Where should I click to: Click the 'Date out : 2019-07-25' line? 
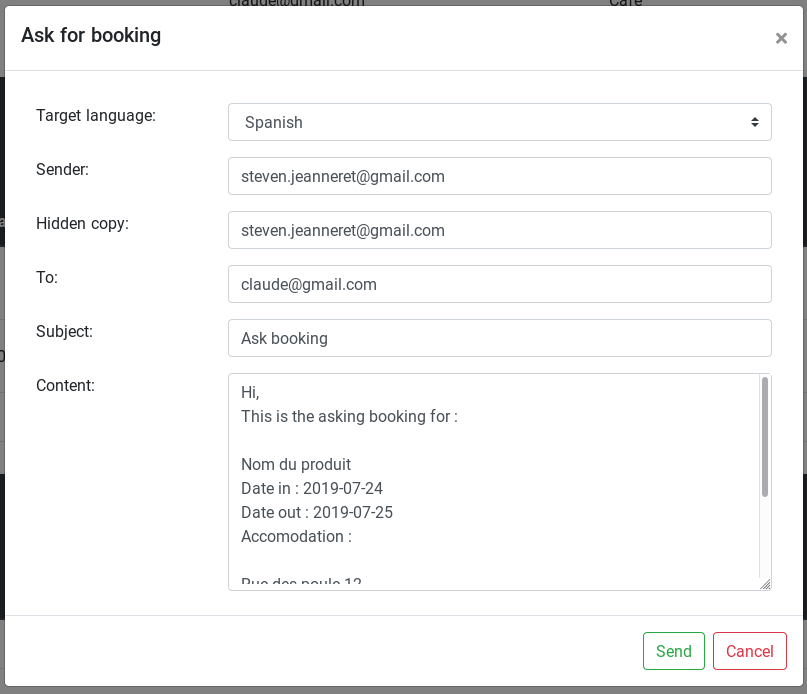tap(316, 512)
